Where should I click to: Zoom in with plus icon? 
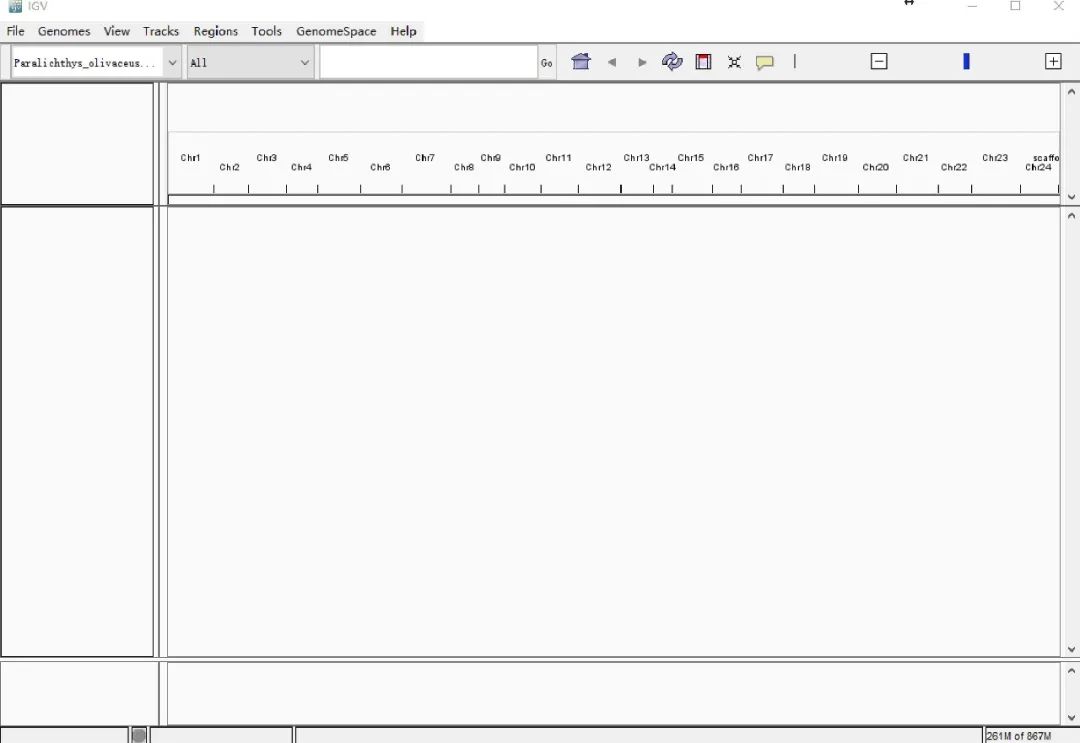(1053, 61)
